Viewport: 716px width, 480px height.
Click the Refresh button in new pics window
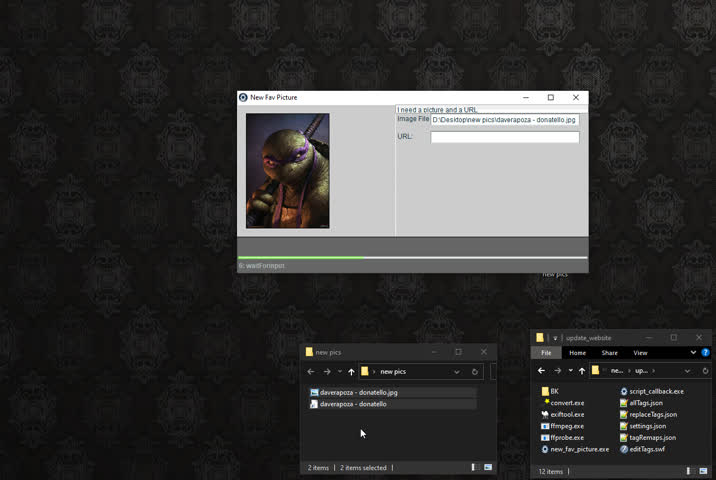click(475, 372)
